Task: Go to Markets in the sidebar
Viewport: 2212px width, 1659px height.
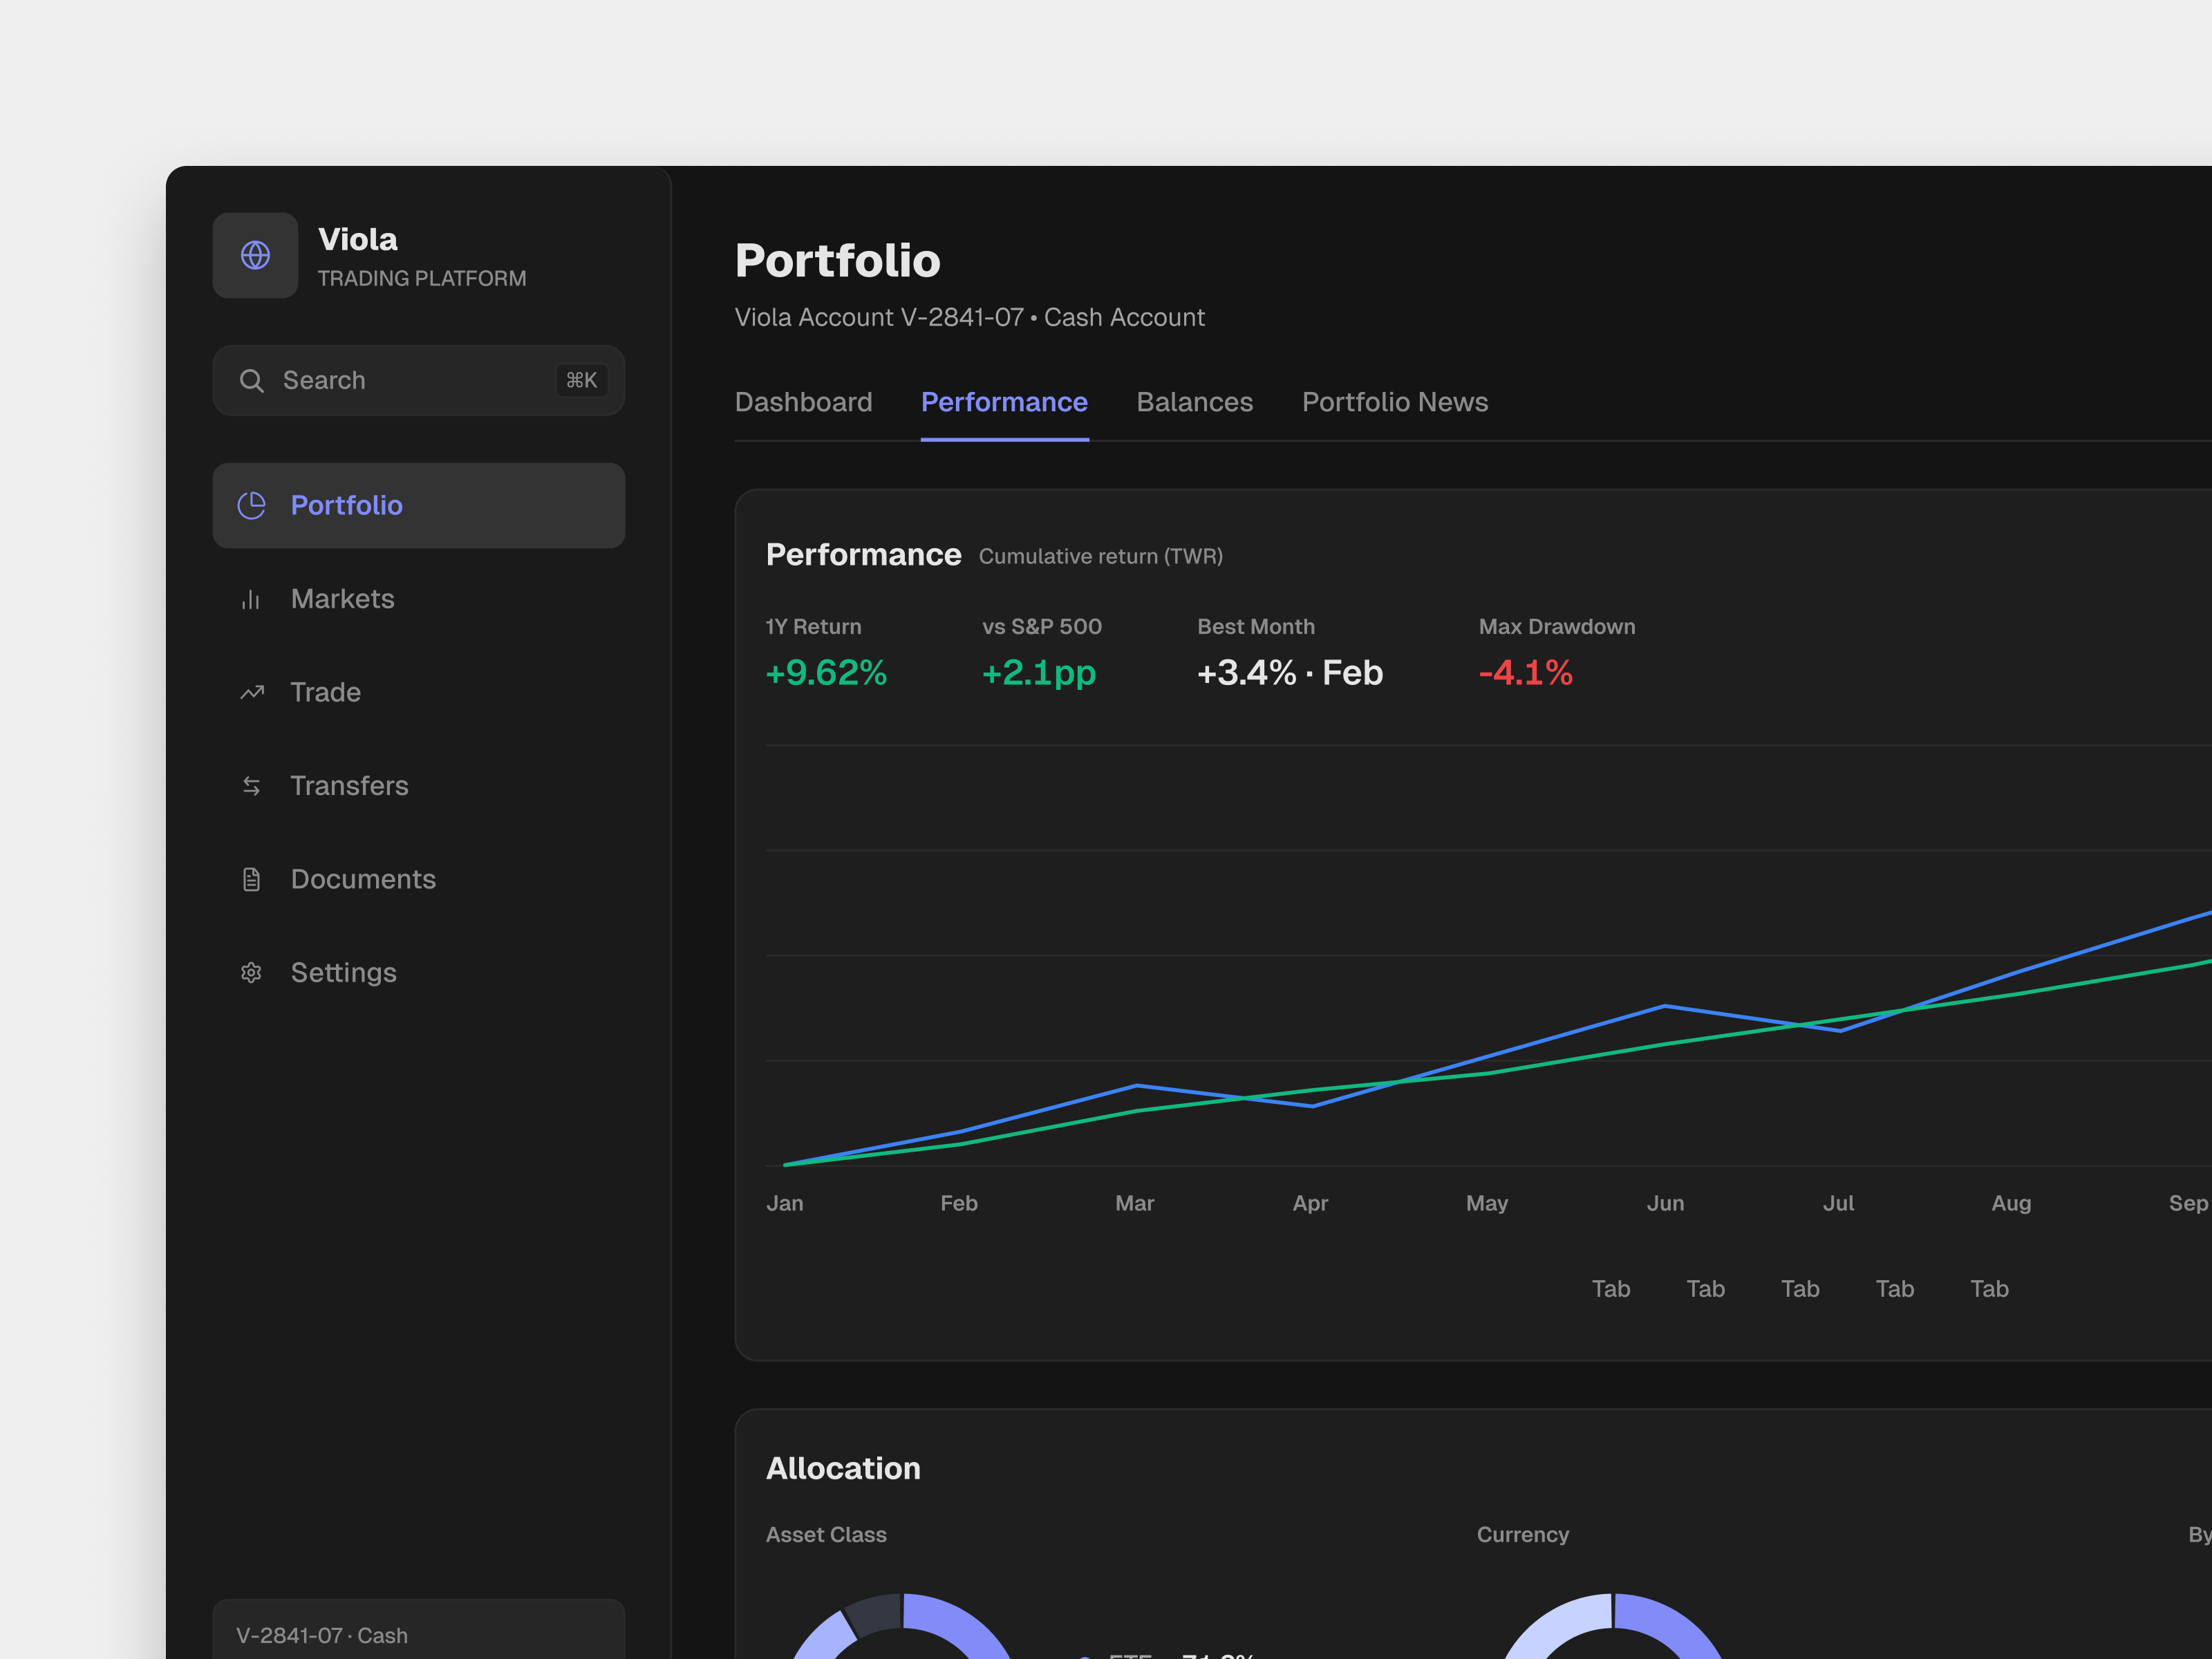Action: [419, 599]
